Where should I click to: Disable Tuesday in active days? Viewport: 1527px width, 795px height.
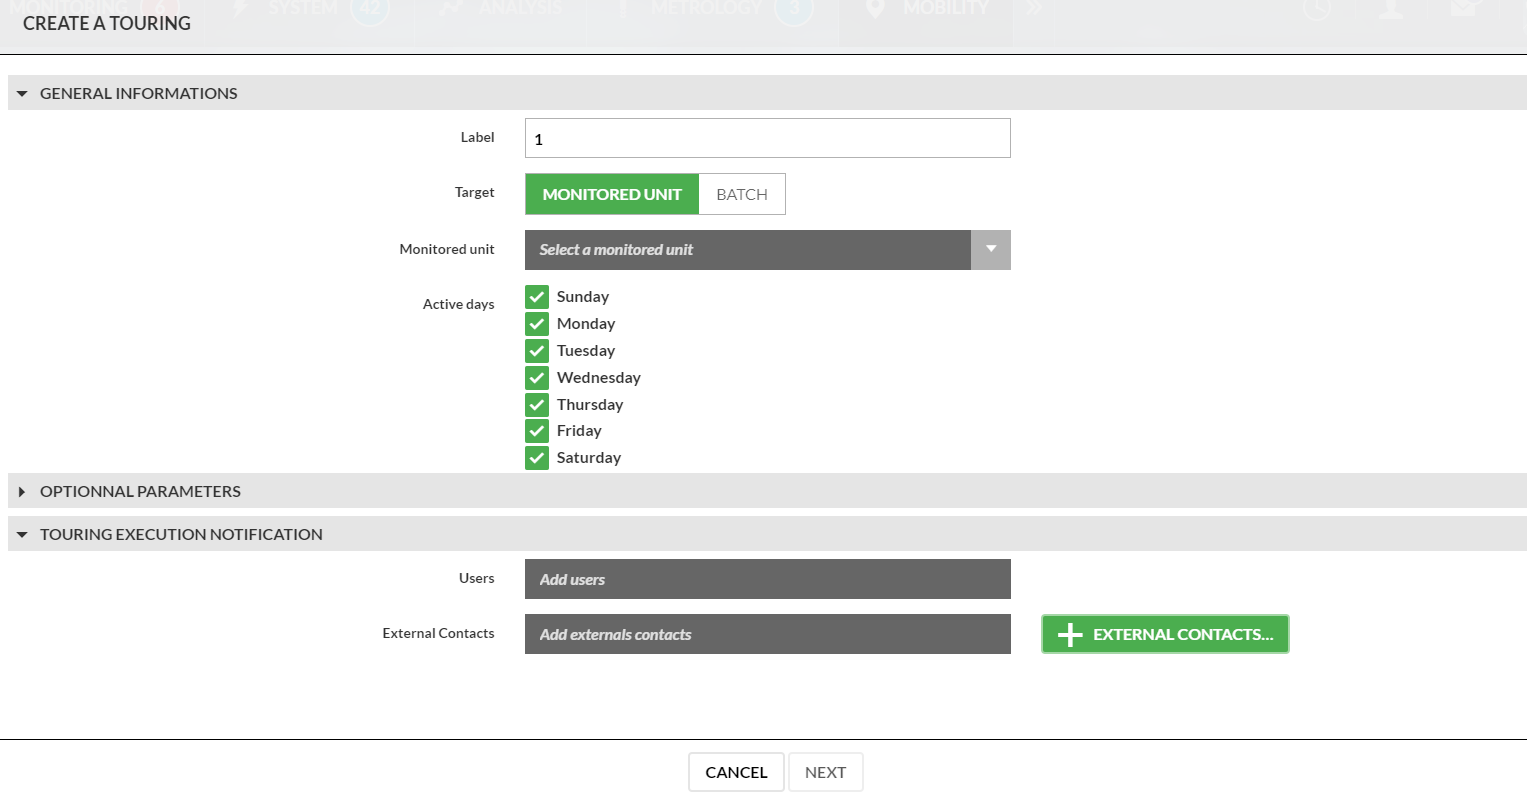[537, 351]
